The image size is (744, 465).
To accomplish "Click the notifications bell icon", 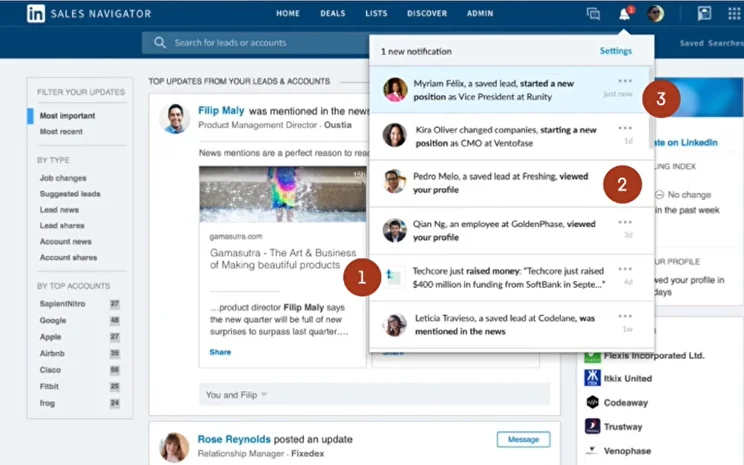I will [x=624, y=14].
